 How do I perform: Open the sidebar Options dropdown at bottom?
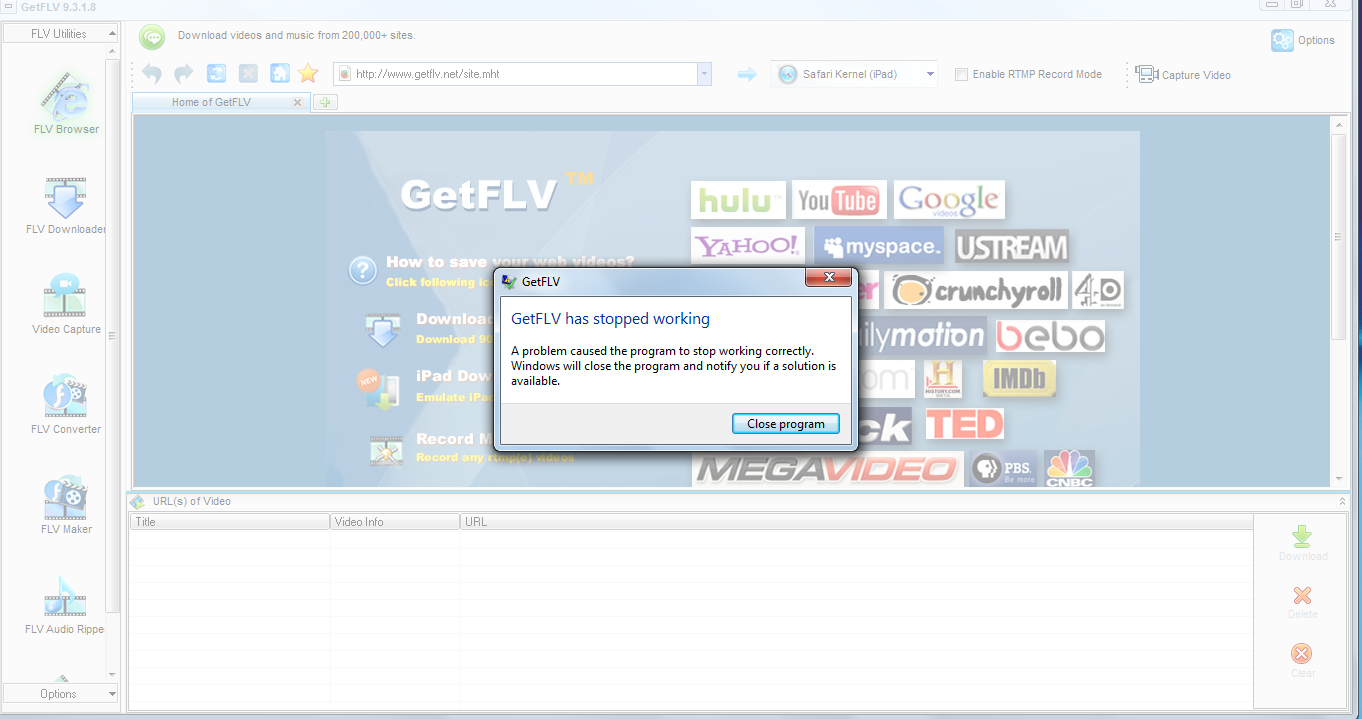61,694
